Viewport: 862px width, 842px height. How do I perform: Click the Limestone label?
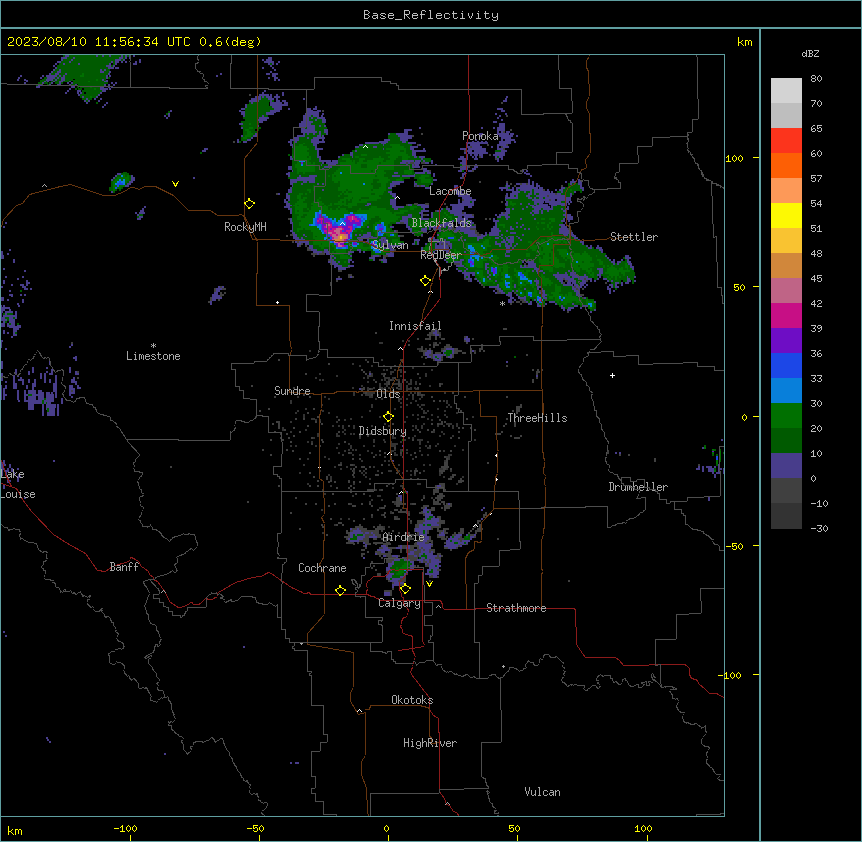tap(153, 356)
